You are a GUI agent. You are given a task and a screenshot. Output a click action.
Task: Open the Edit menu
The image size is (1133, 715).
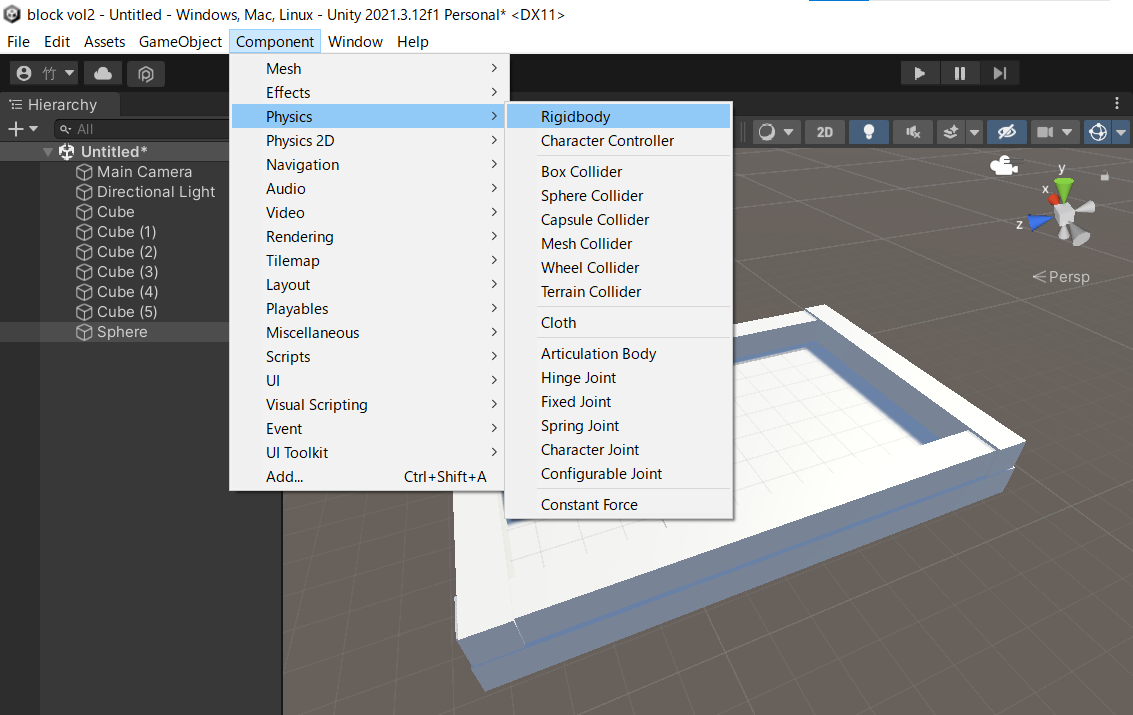(x=57, y=42)
